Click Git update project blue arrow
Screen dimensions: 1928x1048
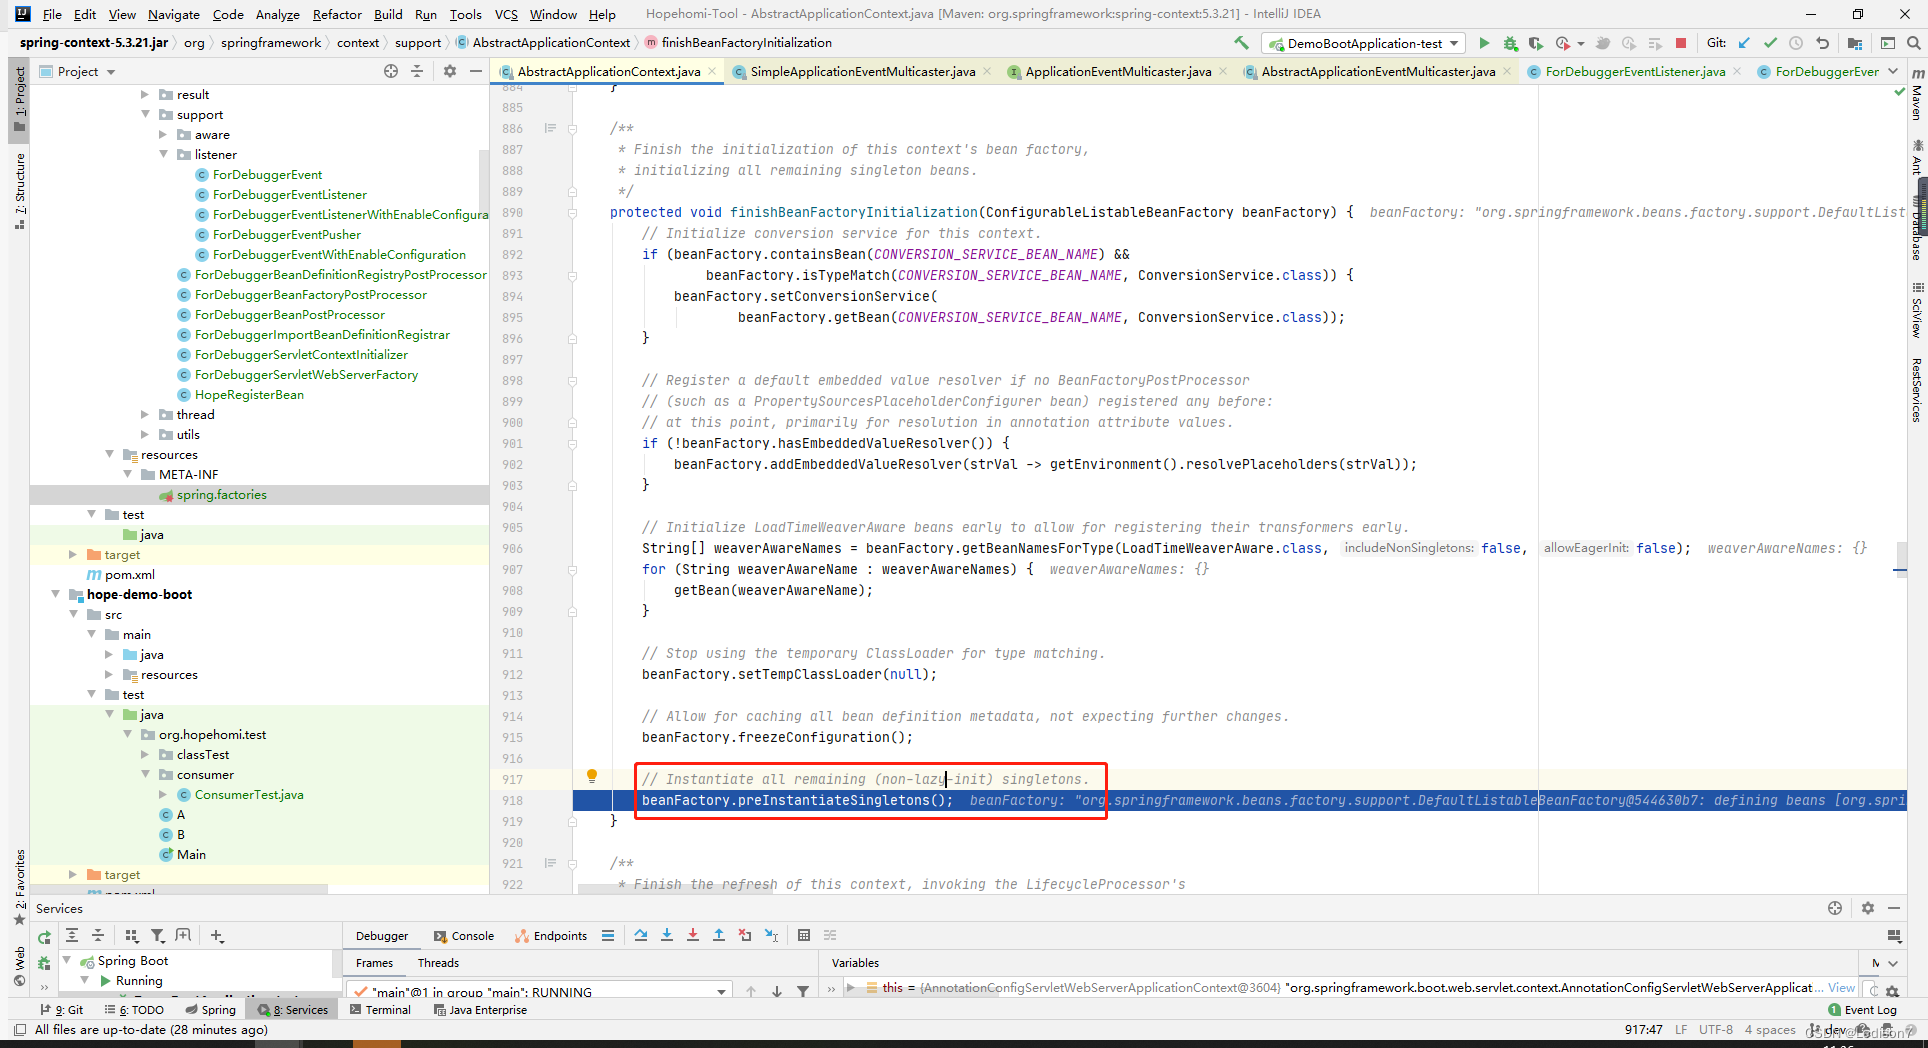pos(1744,43)
